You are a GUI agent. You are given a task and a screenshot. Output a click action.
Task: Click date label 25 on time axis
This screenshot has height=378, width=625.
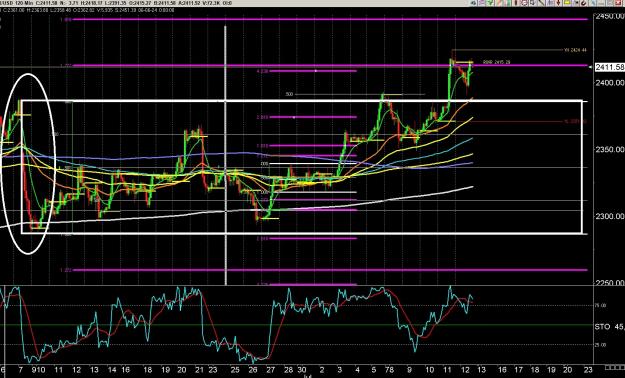[235, 370]
